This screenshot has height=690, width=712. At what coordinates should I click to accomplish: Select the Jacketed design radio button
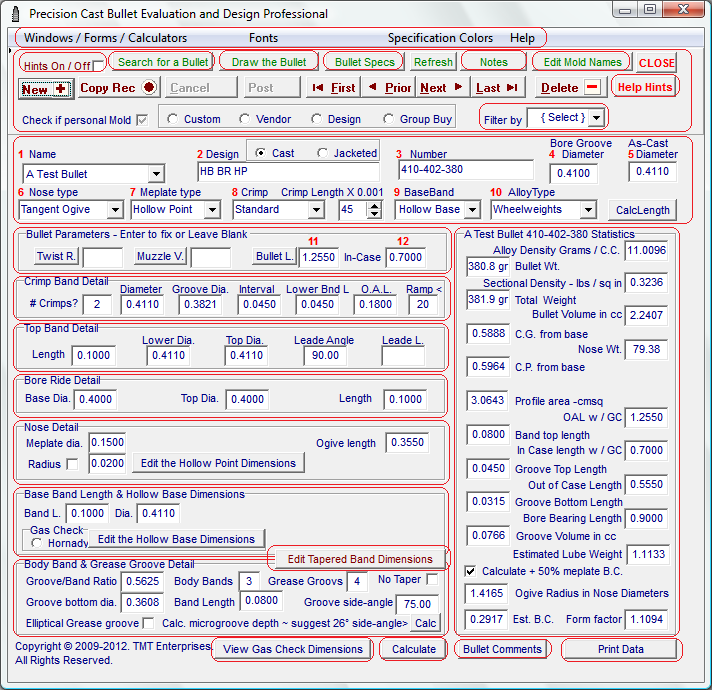point(323,153)
